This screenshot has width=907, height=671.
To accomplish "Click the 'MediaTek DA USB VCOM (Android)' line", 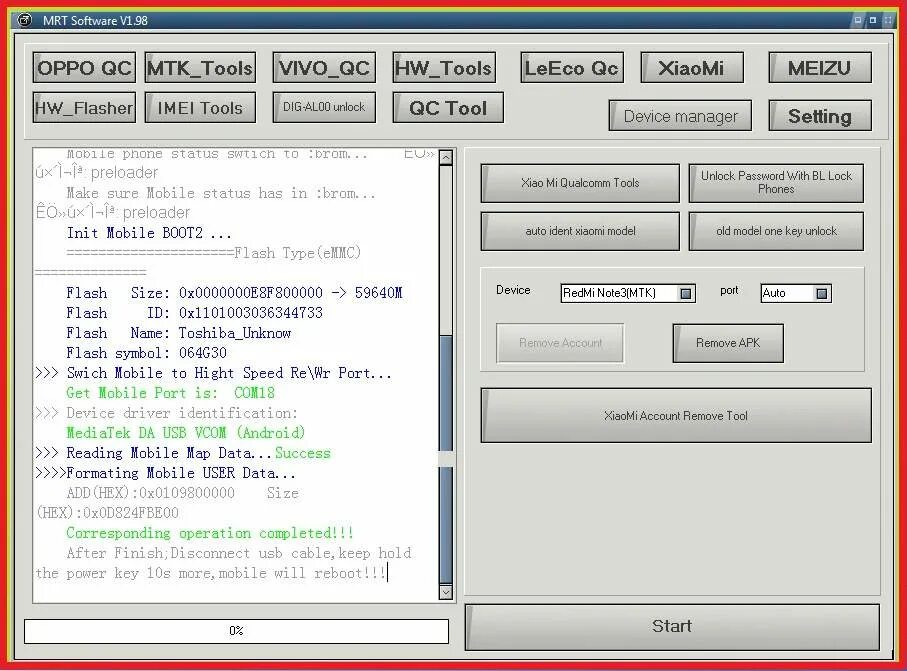I will [185, 433].
